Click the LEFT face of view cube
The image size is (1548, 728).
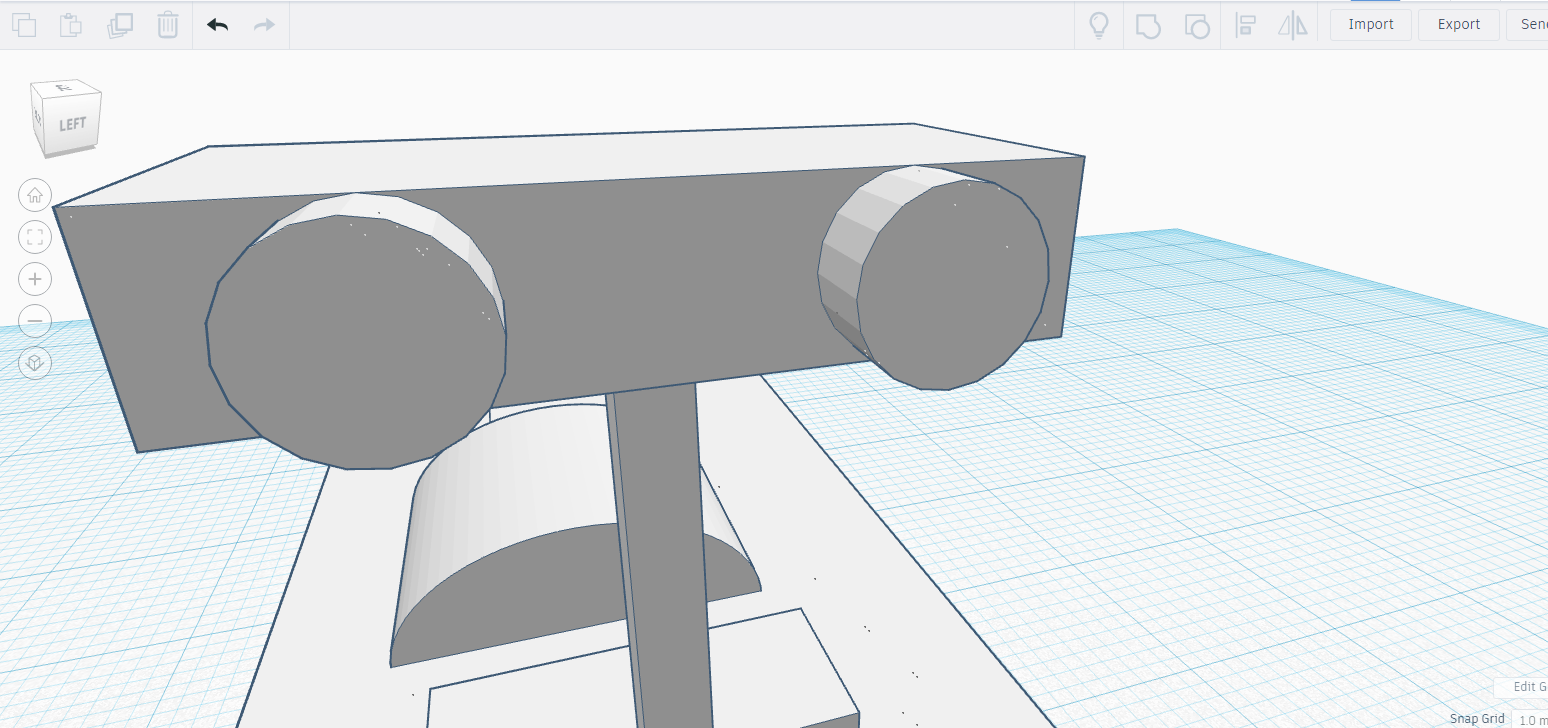click(x=73, y=124)
